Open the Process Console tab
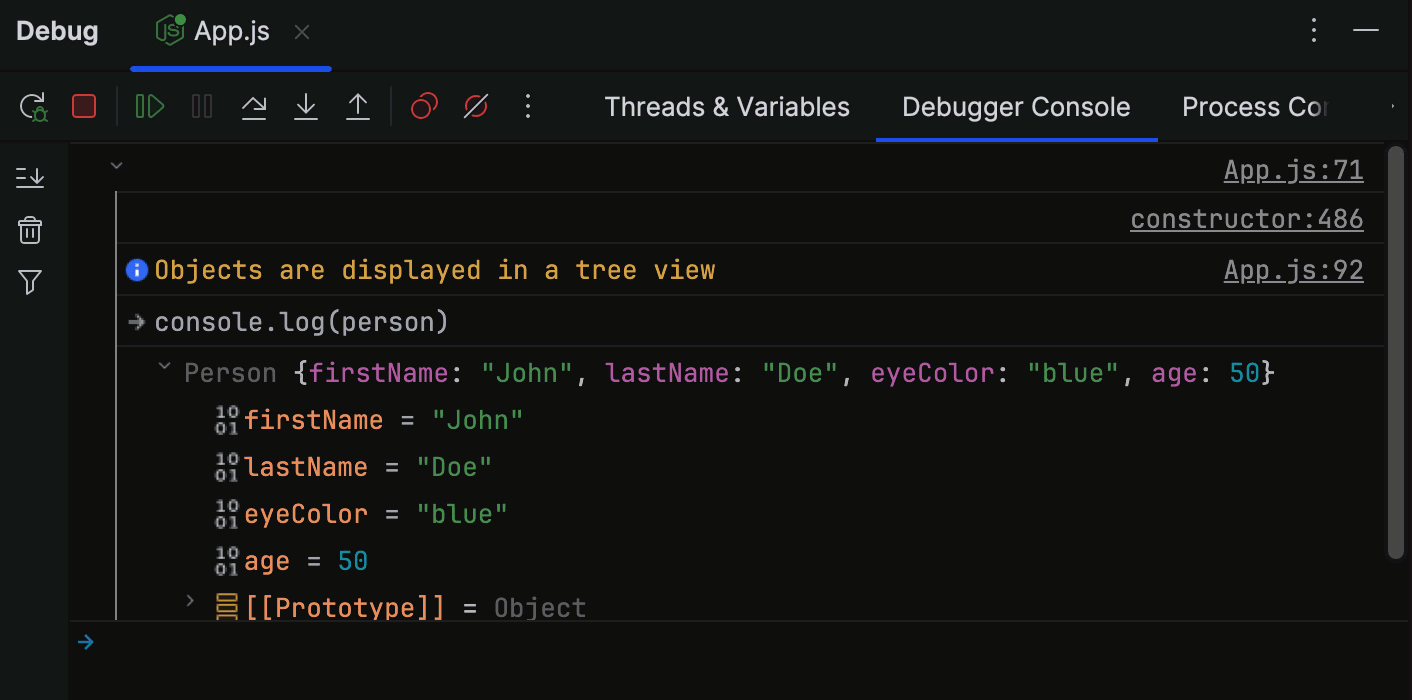The image size is (1412, 700). coord(1255,106)
